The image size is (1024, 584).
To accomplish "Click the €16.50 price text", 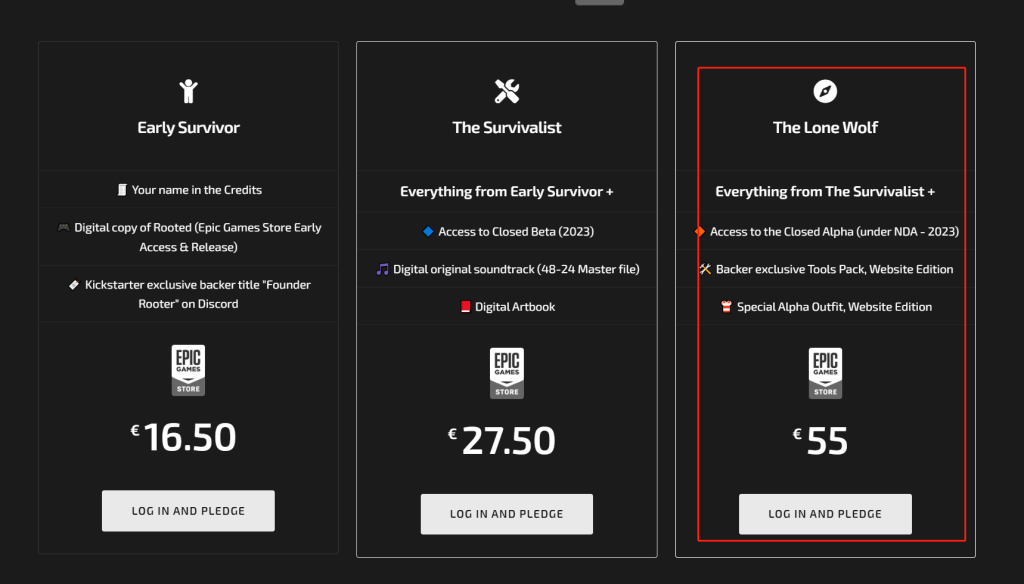I will [183, 437].
